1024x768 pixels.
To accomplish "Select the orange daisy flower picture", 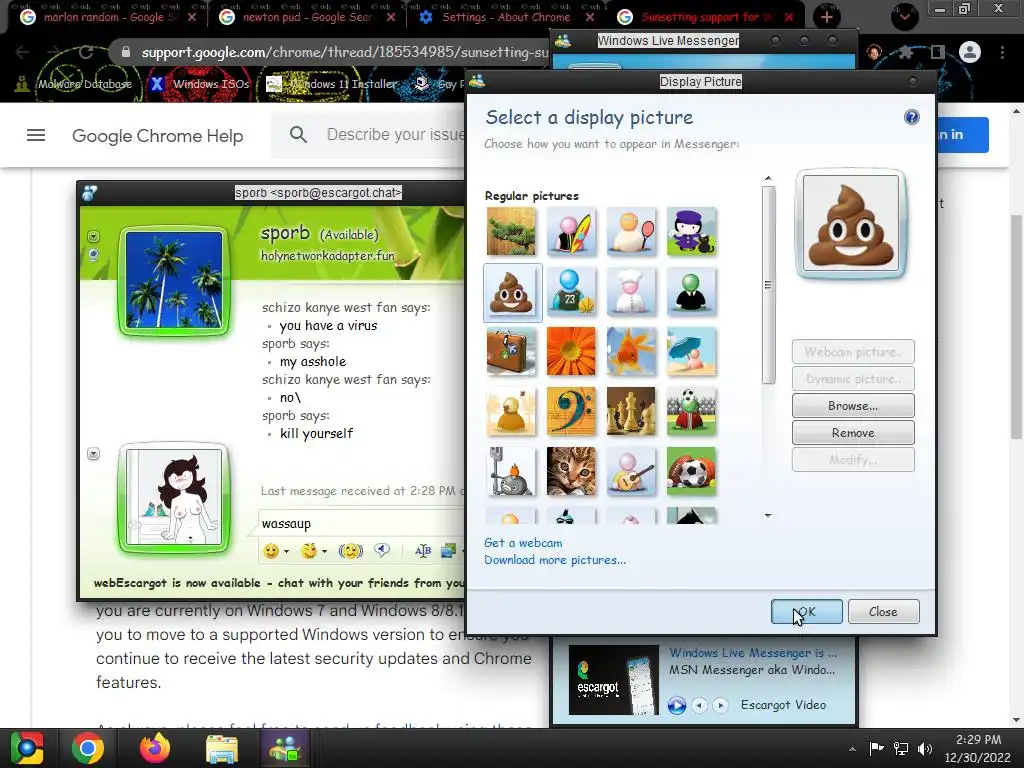I will [571, 351].
